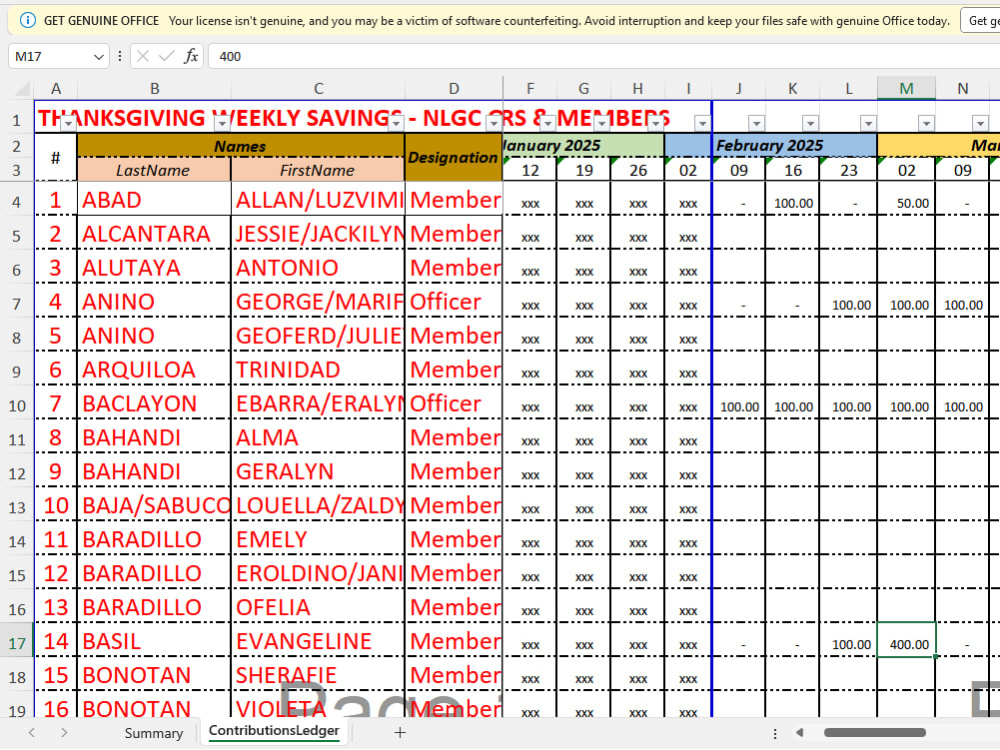Open filter dropdown in column C header
This screenshot has height=750, width=1000.
click(396, 122)
